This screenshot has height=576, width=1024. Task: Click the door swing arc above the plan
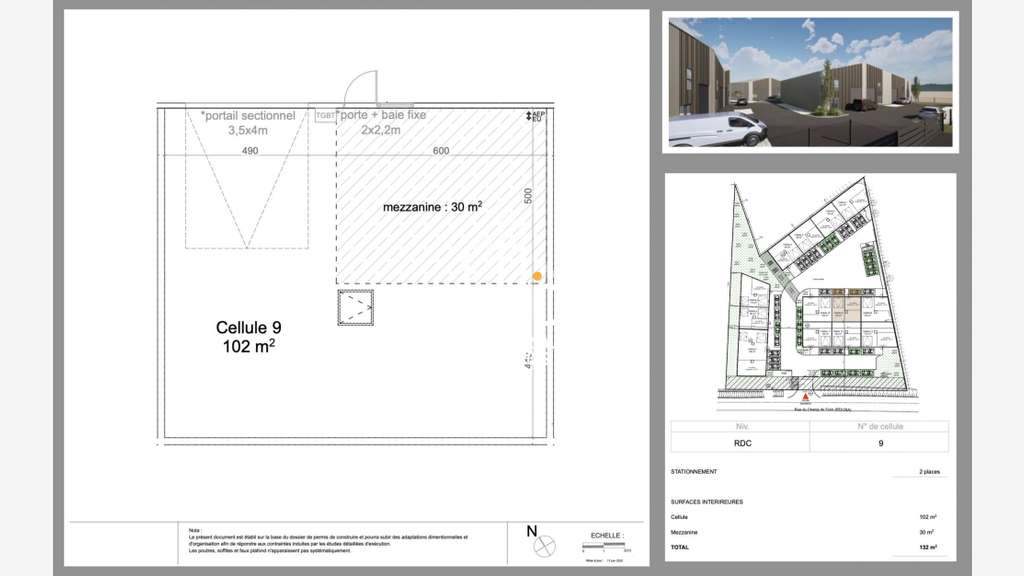pos(360,88)
